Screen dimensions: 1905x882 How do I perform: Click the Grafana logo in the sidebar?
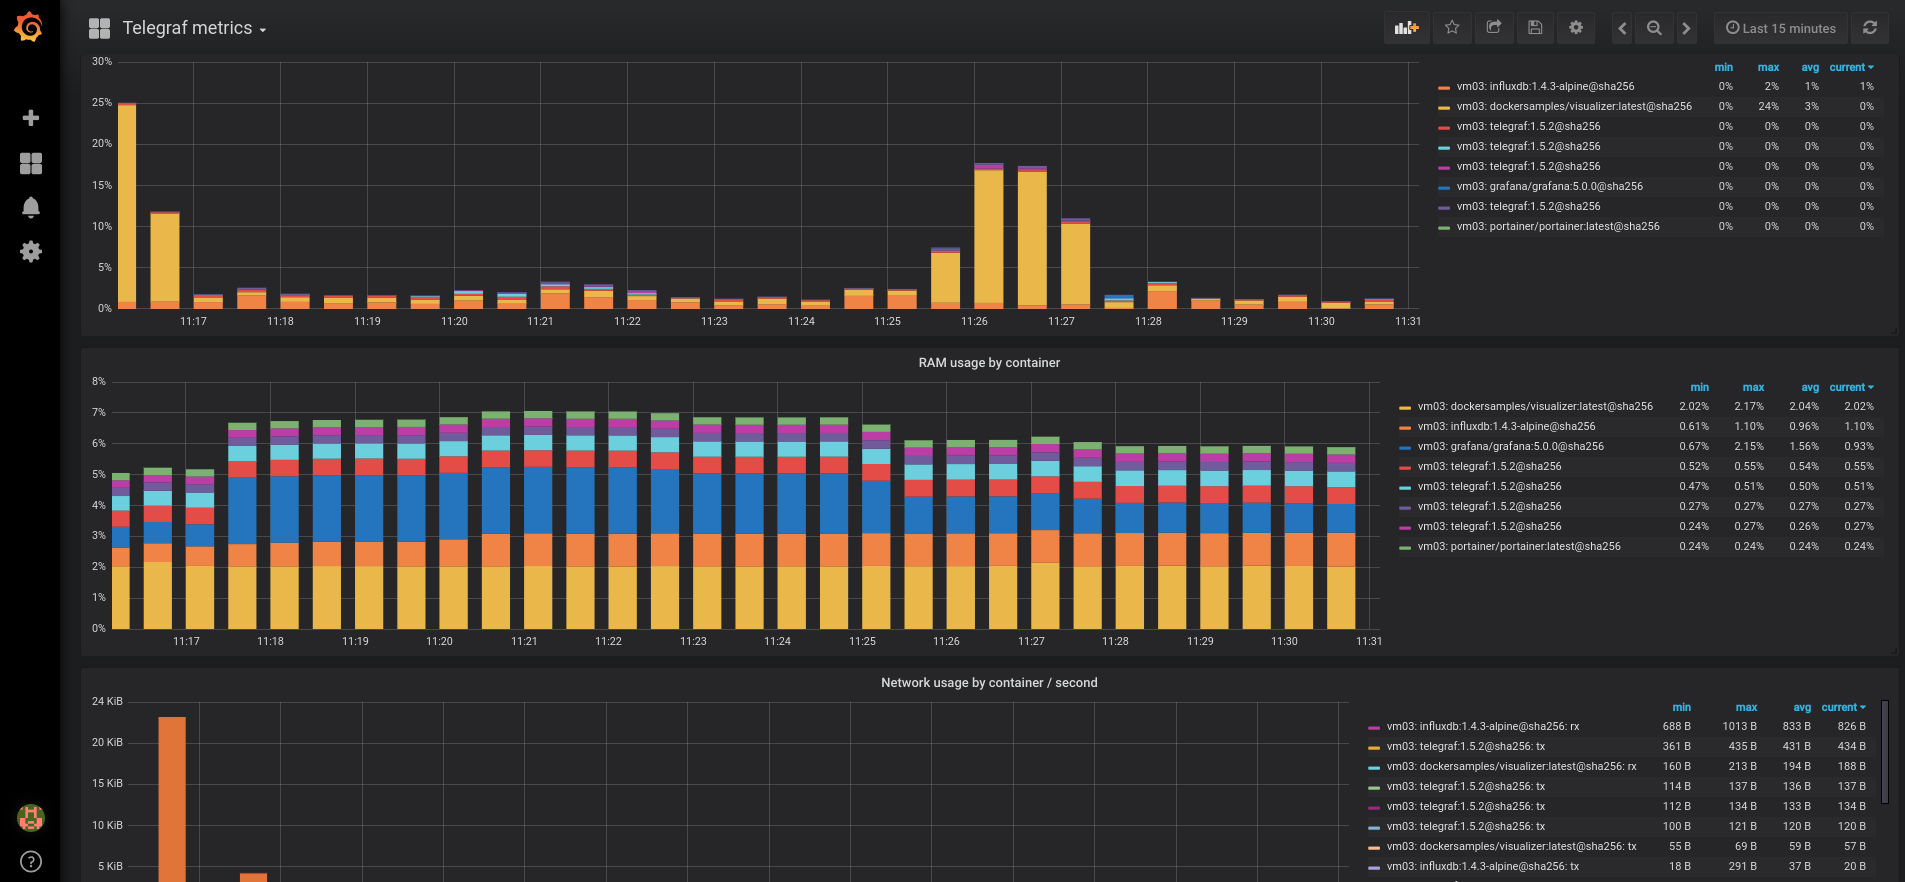click(29, 27)
